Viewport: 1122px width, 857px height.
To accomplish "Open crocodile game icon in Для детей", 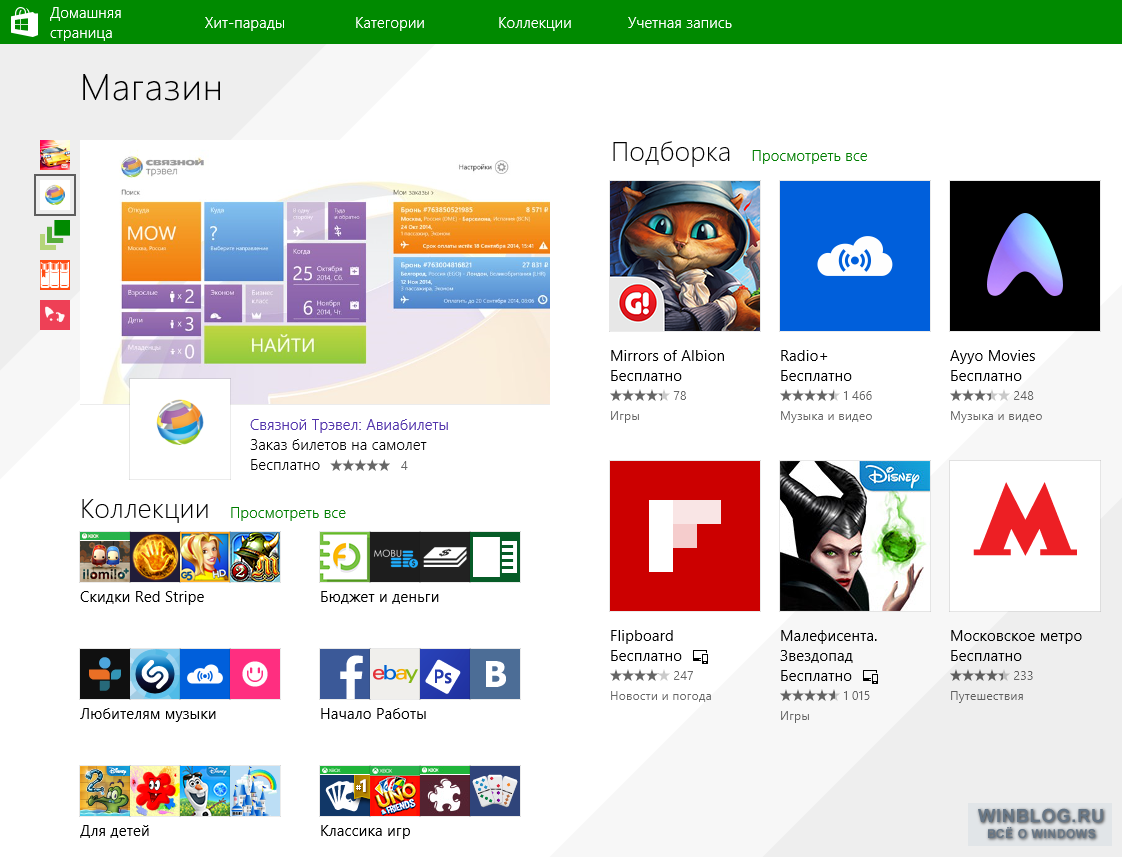I will (x=105, y=790).
